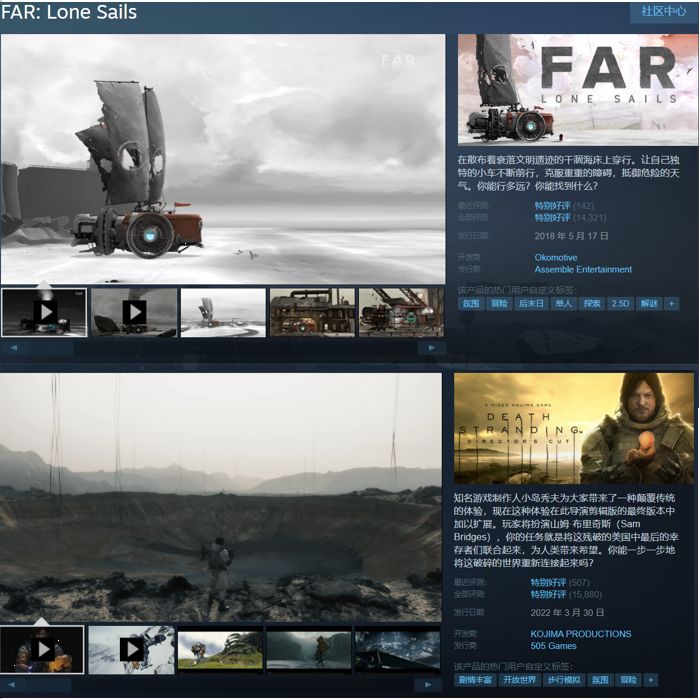Screen dimensions: 700x699
Task: Open Death Stranding recent reviews 特别好评 (507)
Action: (560, 582)
